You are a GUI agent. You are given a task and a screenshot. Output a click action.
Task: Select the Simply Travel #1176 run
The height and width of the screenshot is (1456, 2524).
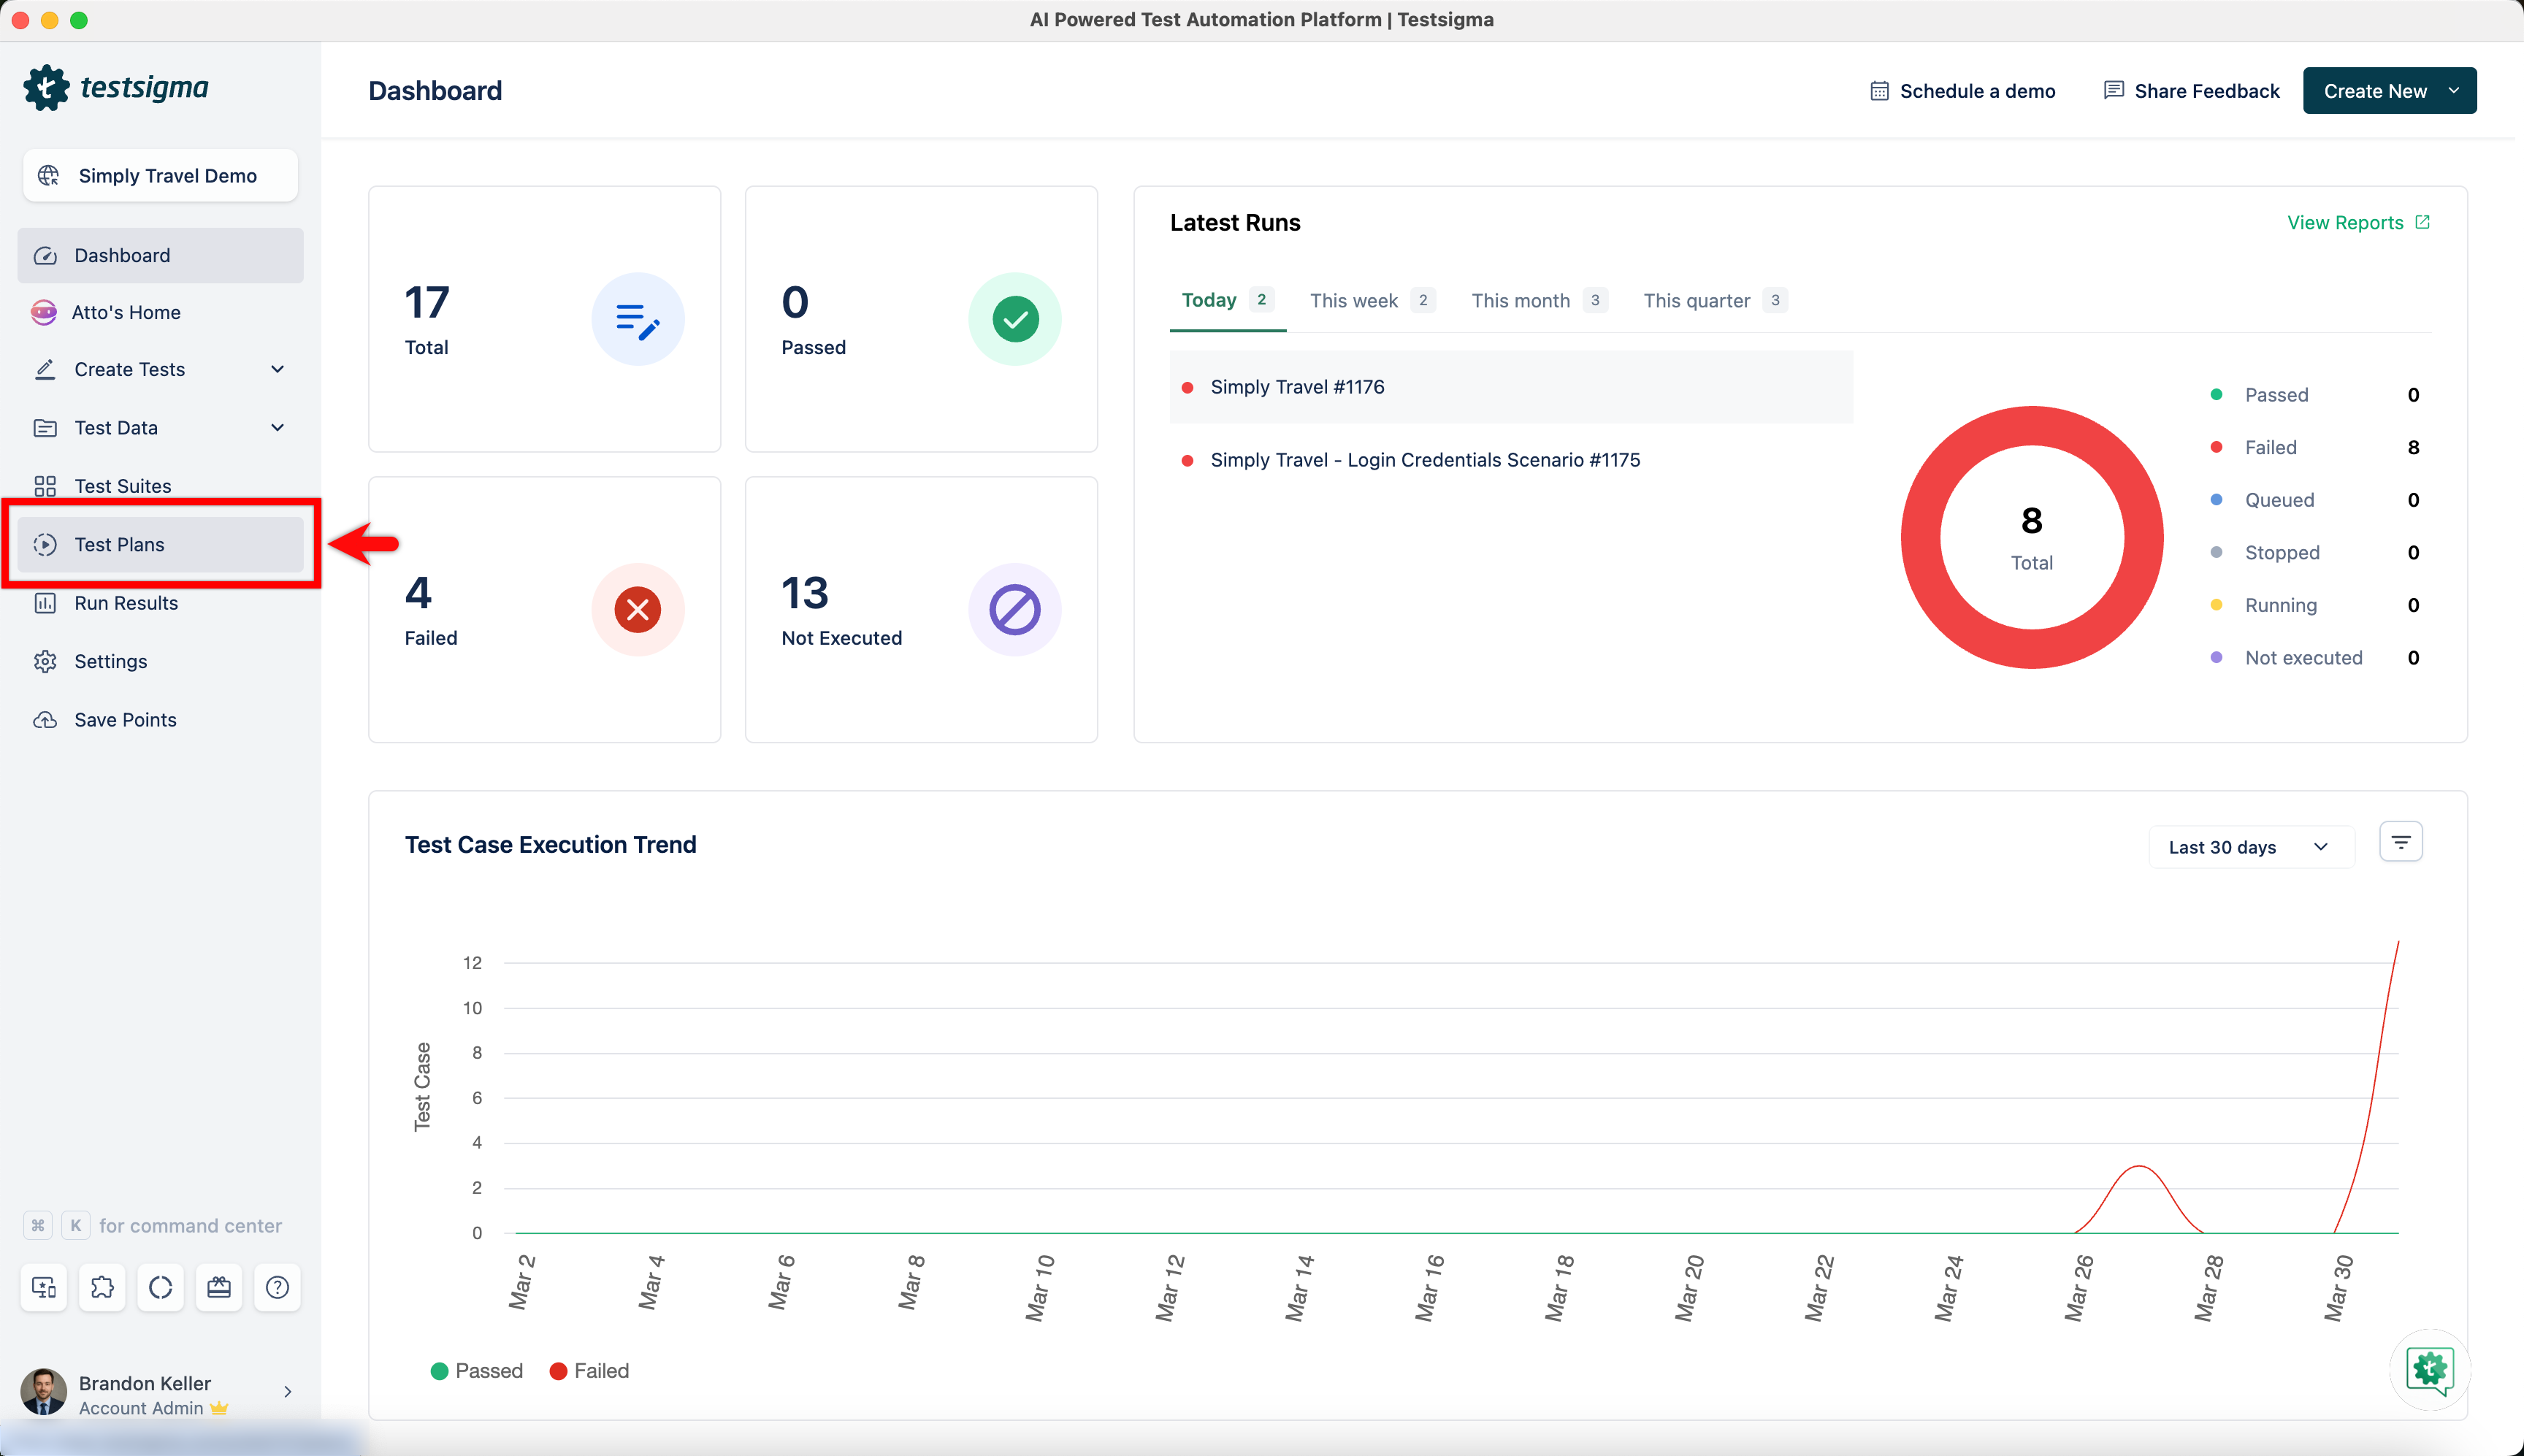click(x=1297, y=387)
